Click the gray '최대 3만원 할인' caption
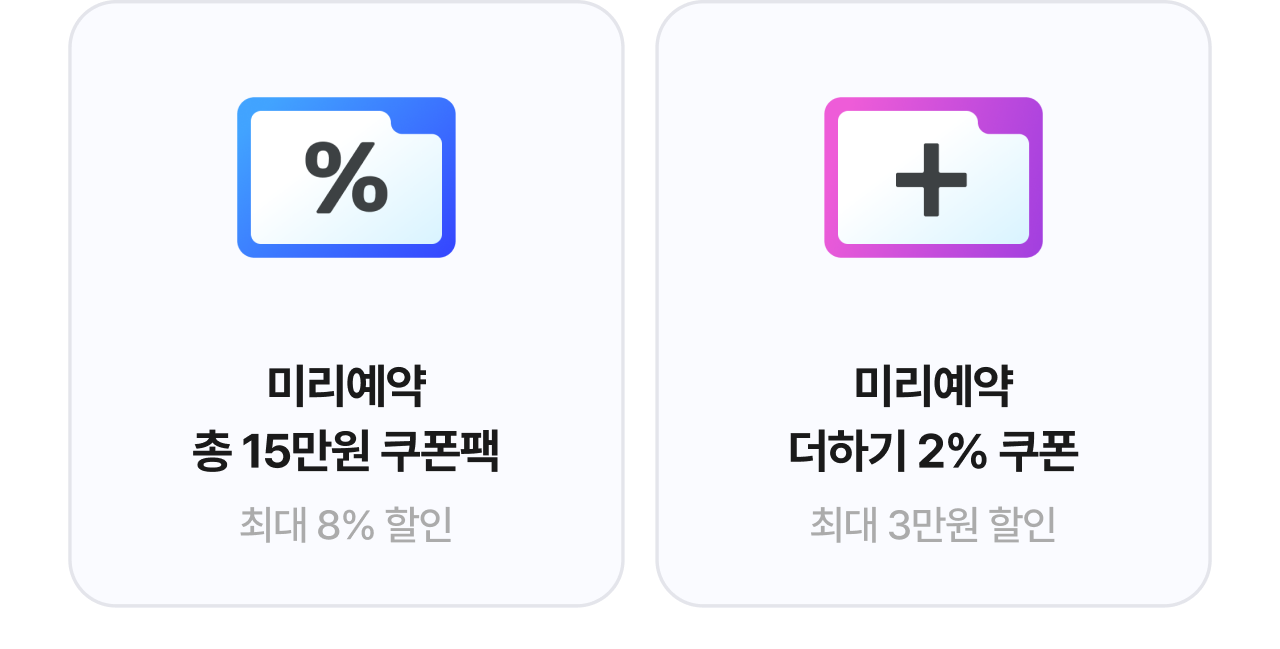The width and height of the screenshot is (1280, 649). pyautogui.click(x=933, y=525)
